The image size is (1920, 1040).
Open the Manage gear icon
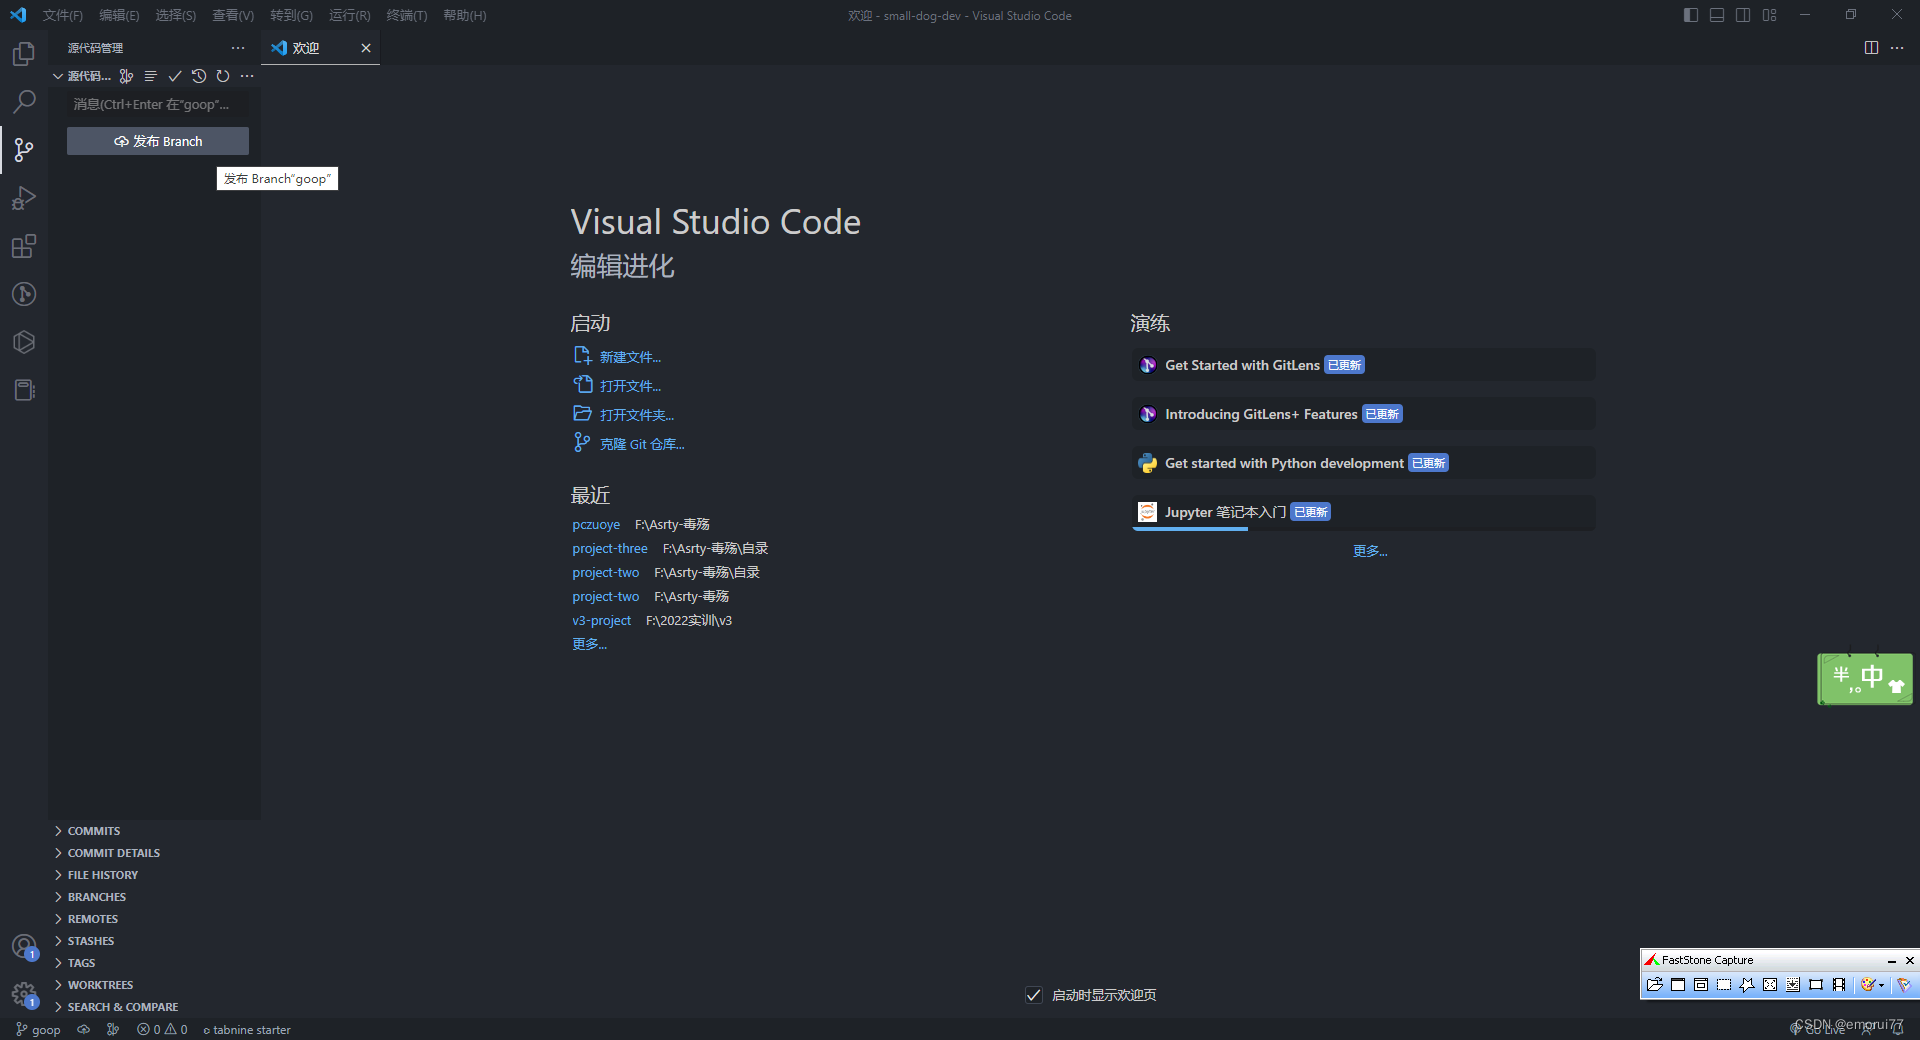coord(24,994)
